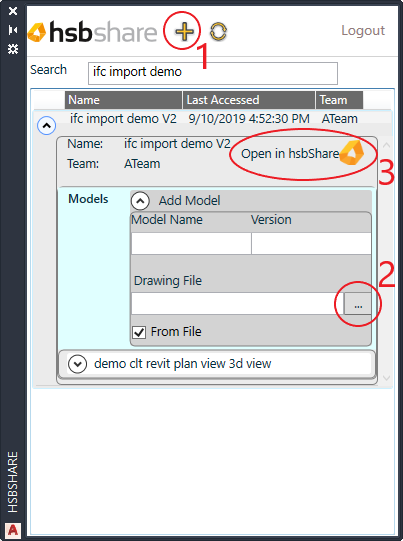Log out of hsbshare
This screenshot has height=541, width=403.
tap(363, 31)
